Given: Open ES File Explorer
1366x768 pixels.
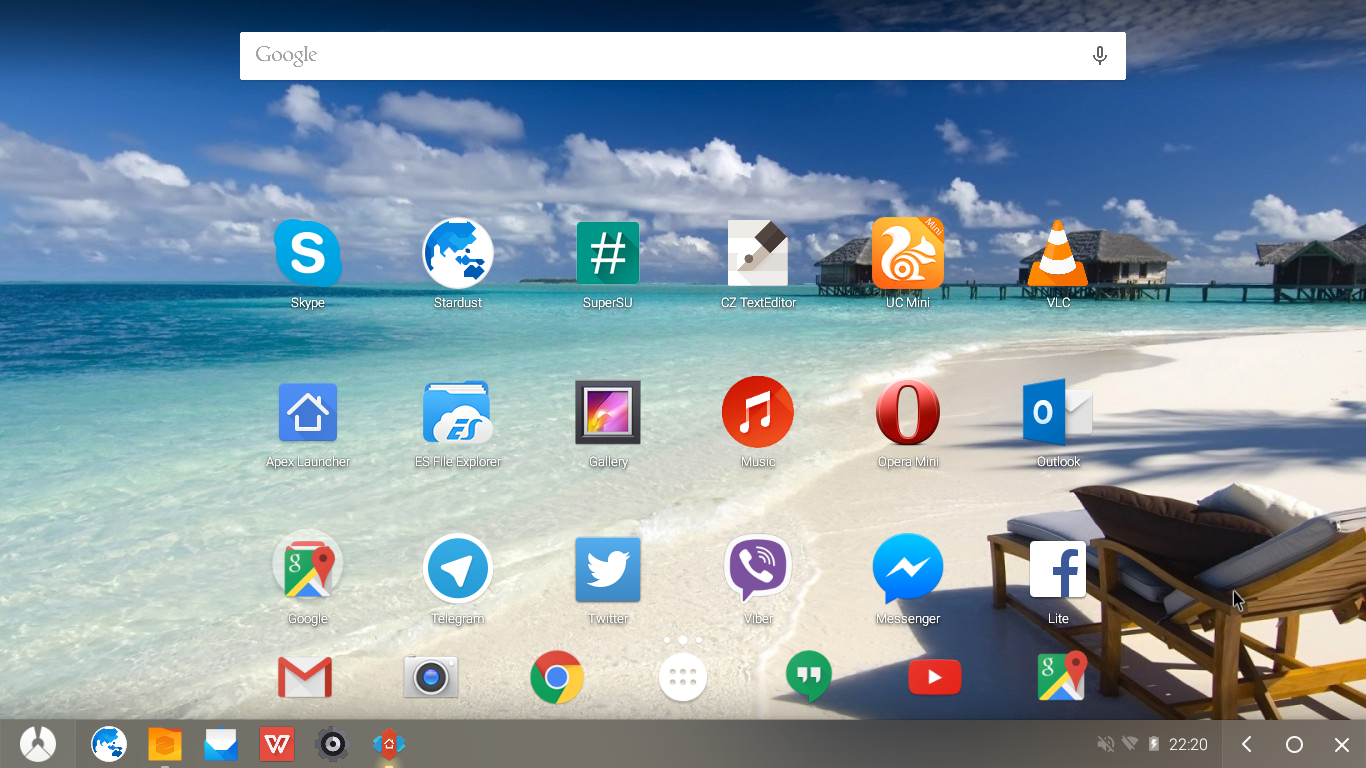Looking at the screenshot, I should [x=458, y=412].
